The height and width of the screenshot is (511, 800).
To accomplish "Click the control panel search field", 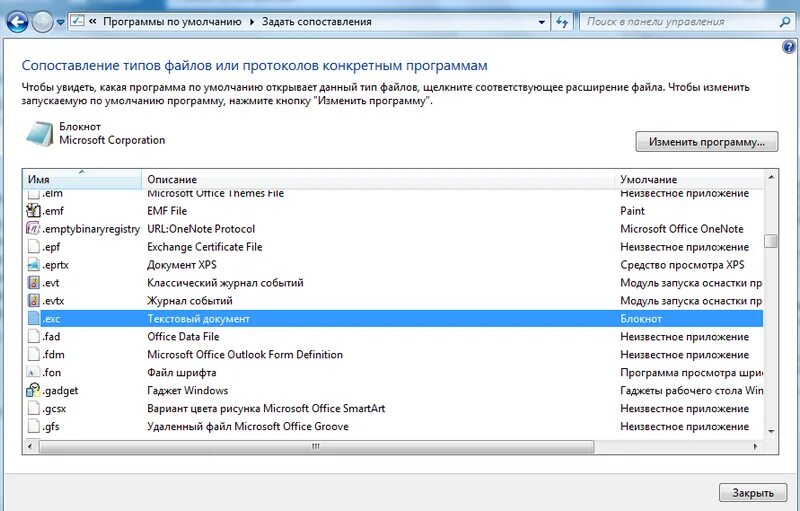I will 679,22.
